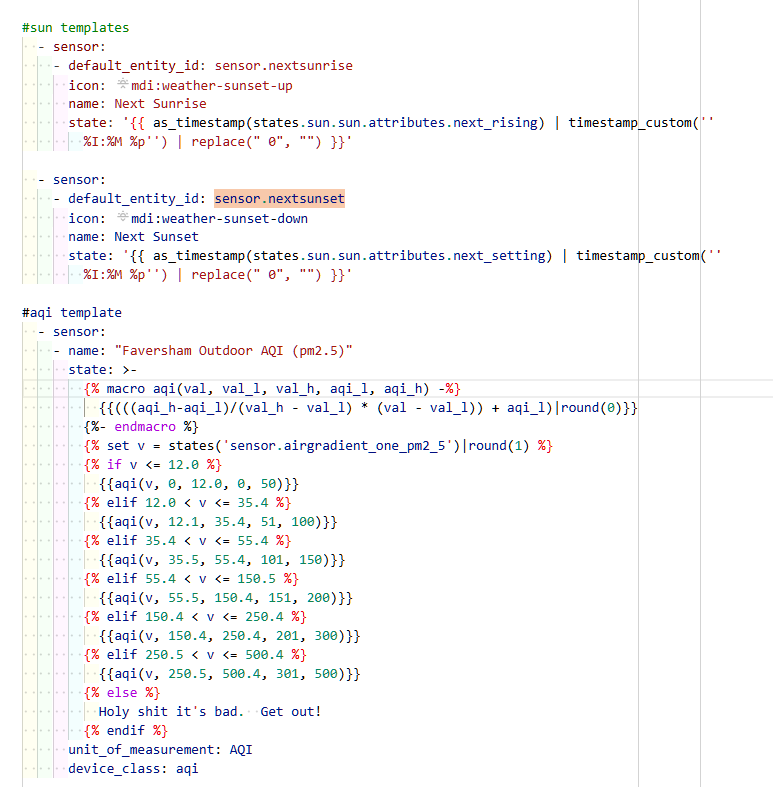Click the 'sensor.nextsunrise' entity id value
Image resolution: width=773 pixels, height=787 pixels.
284,66
